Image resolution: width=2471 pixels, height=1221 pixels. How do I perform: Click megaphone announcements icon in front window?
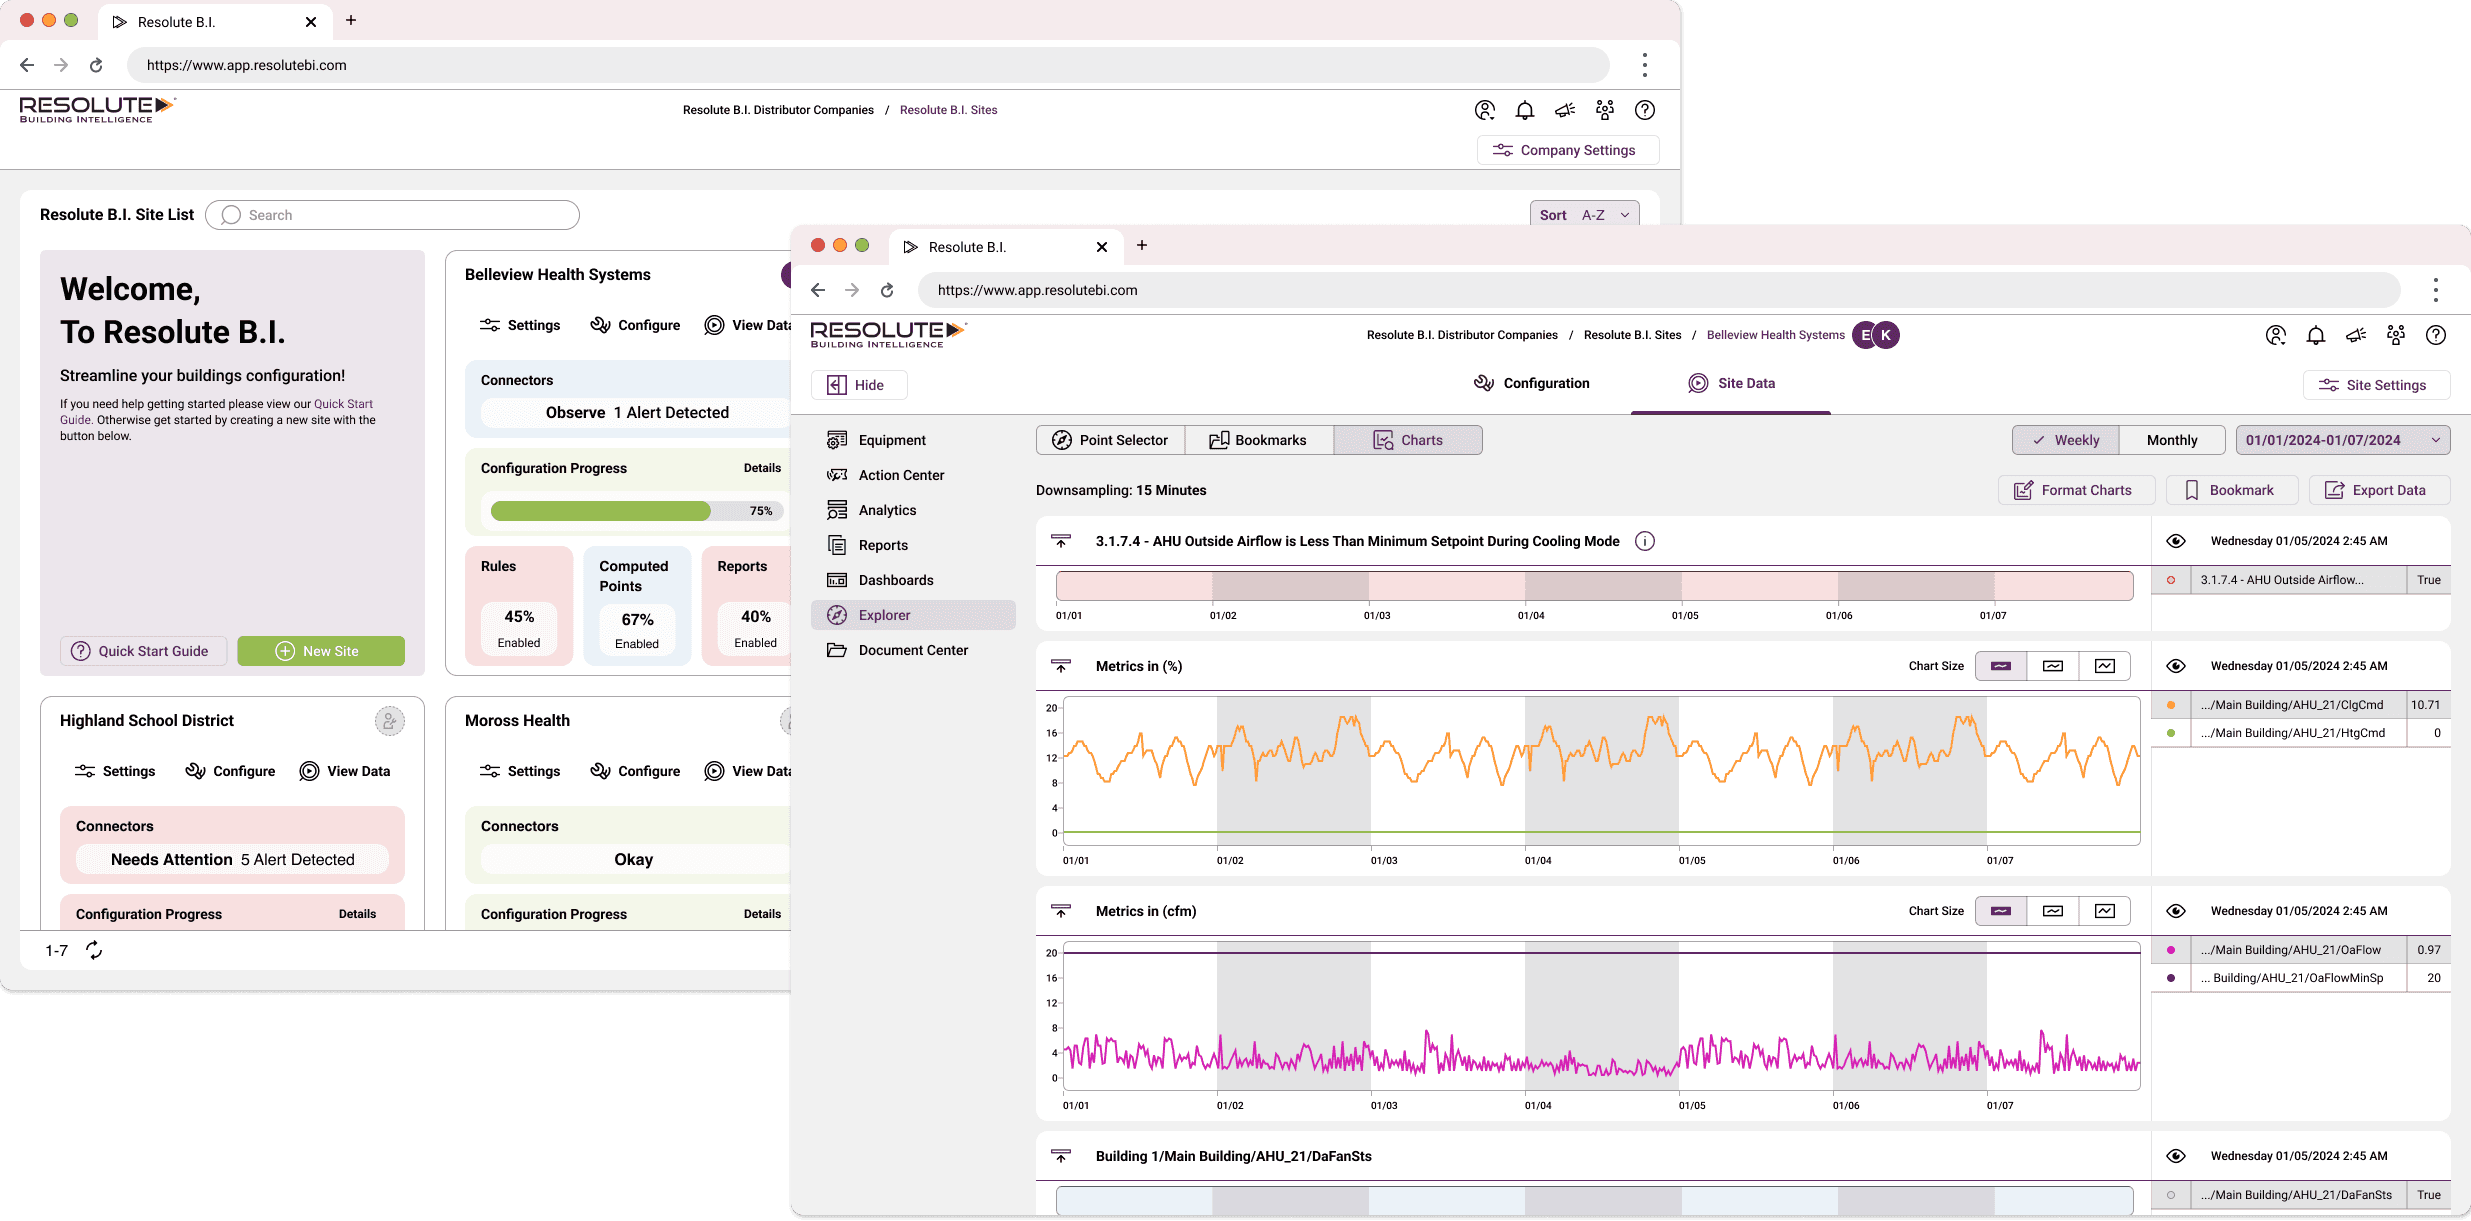(2356, 336)
